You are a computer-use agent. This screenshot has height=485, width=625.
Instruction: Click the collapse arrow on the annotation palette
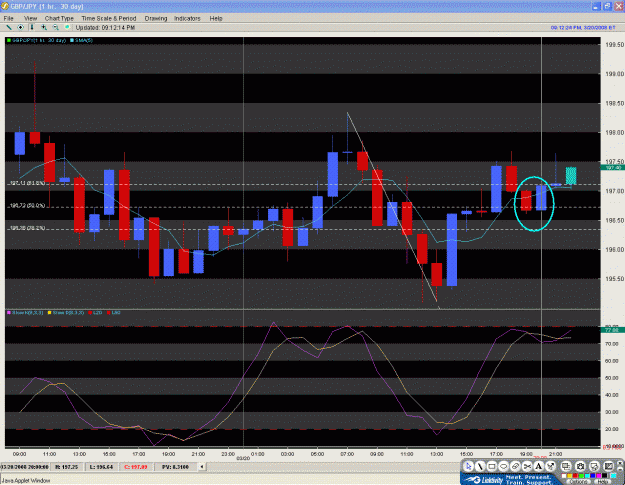(620, 463)
